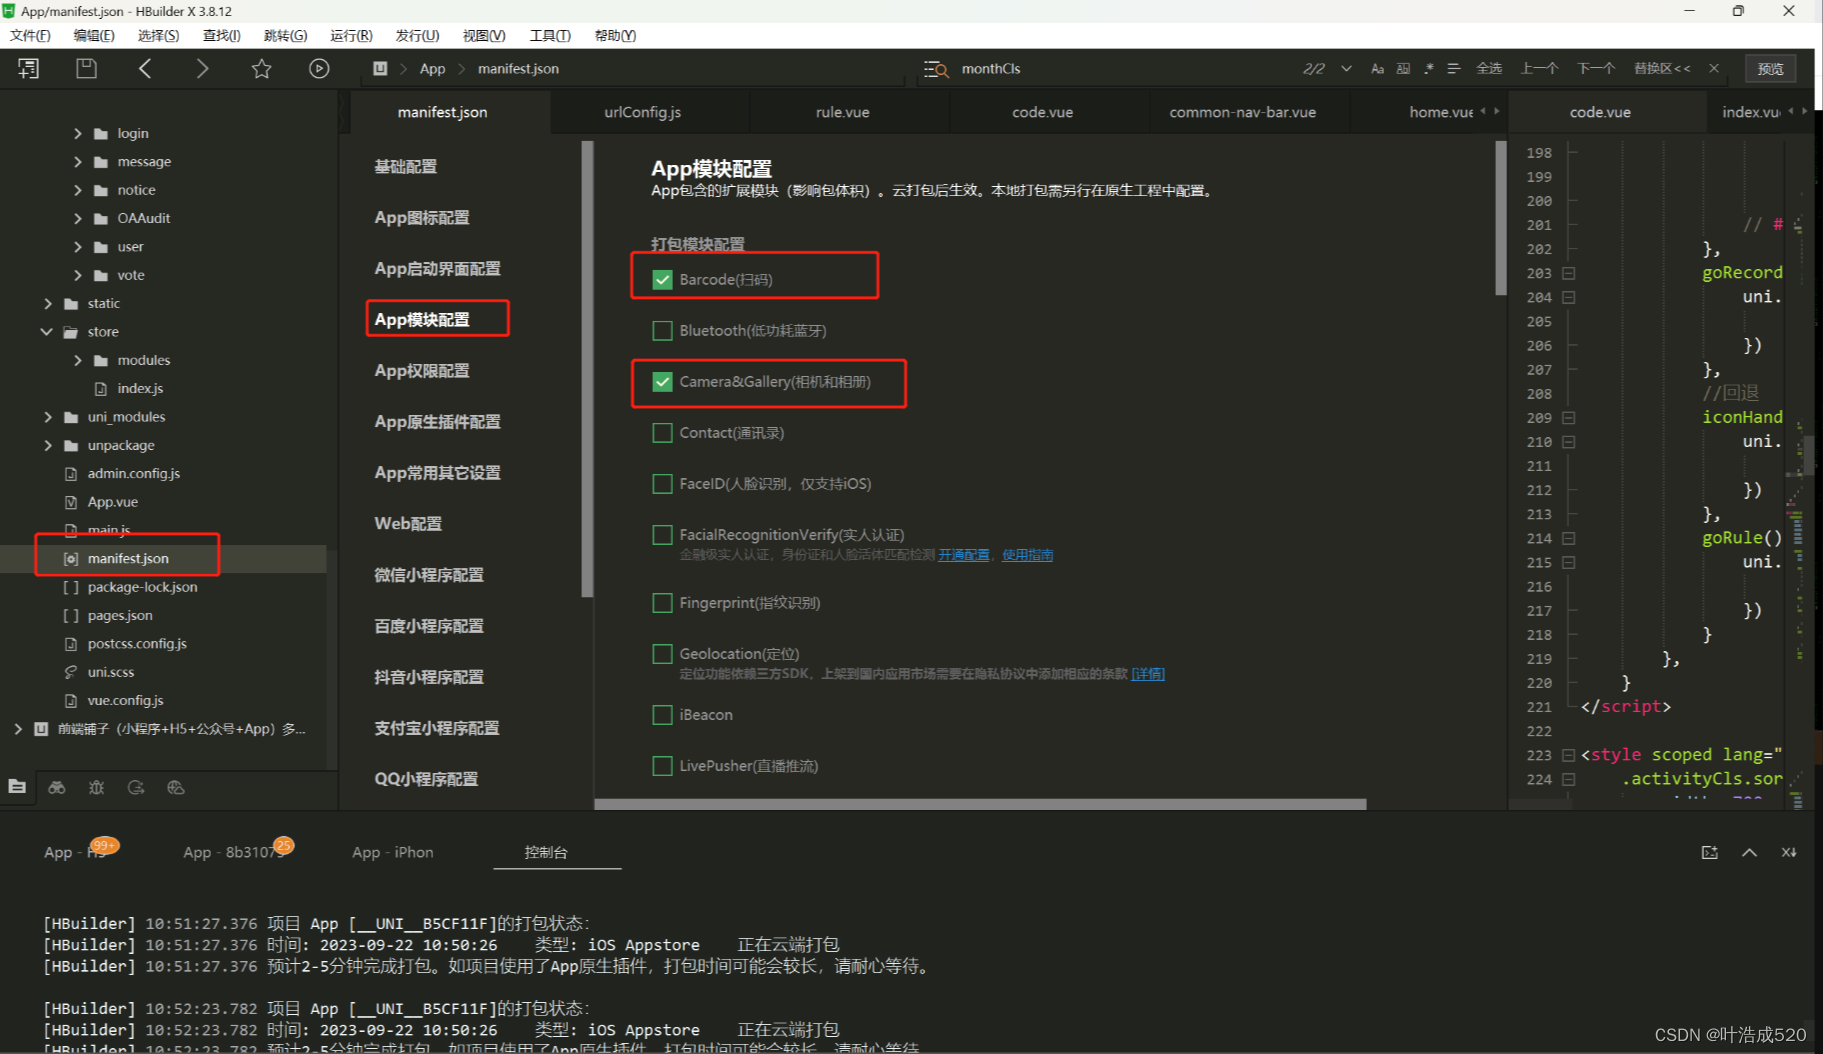This screenshot has height=1054, width=1823.
Task: Click the project icon in the breadcrumb
Action: point(380,68)
